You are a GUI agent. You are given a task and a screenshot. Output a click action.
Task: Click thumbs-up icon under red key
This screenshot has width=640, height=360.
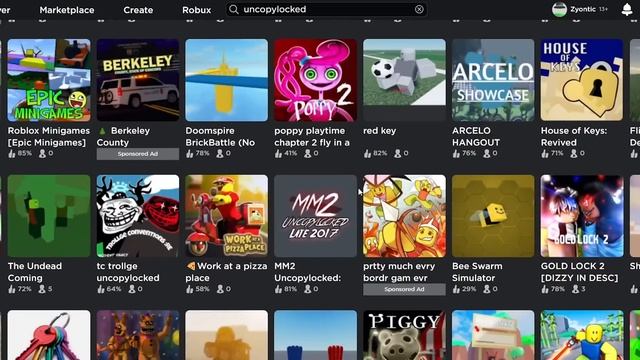pyautogui.click(x=367, y=154)
